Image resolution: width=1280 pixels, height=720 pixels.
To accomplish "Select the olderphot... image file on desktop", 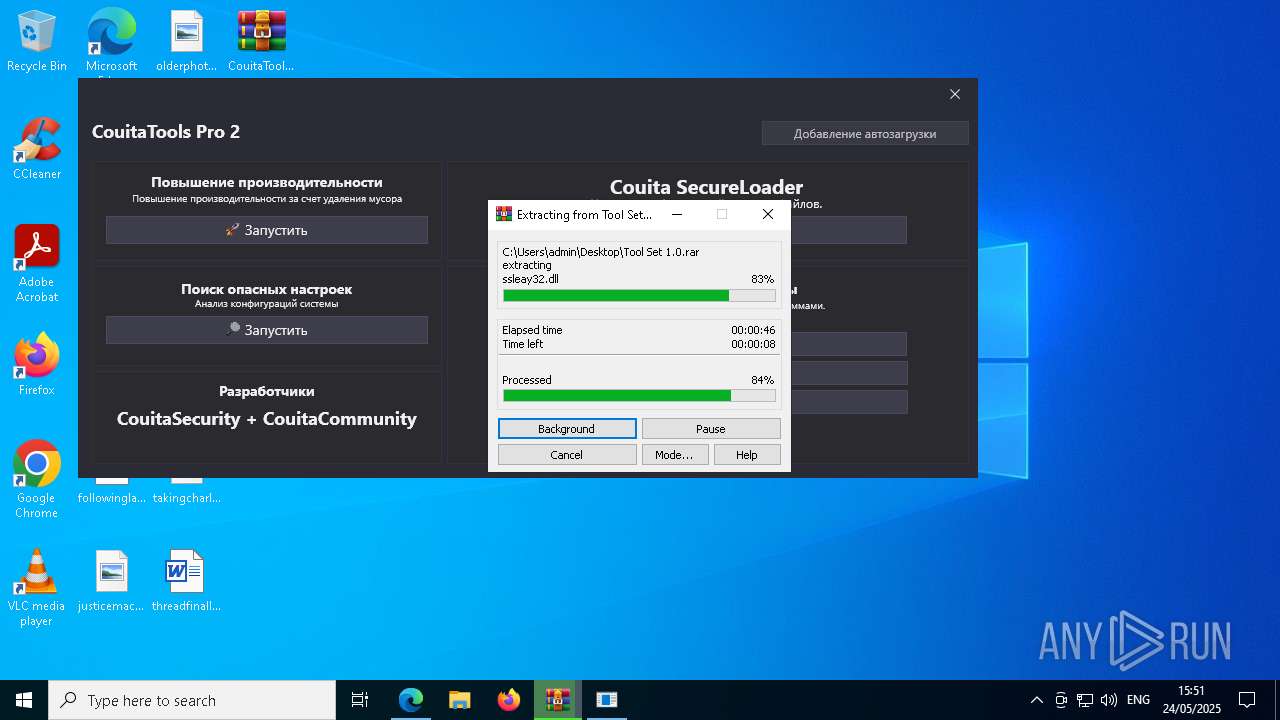I will [x=186, y=41].
